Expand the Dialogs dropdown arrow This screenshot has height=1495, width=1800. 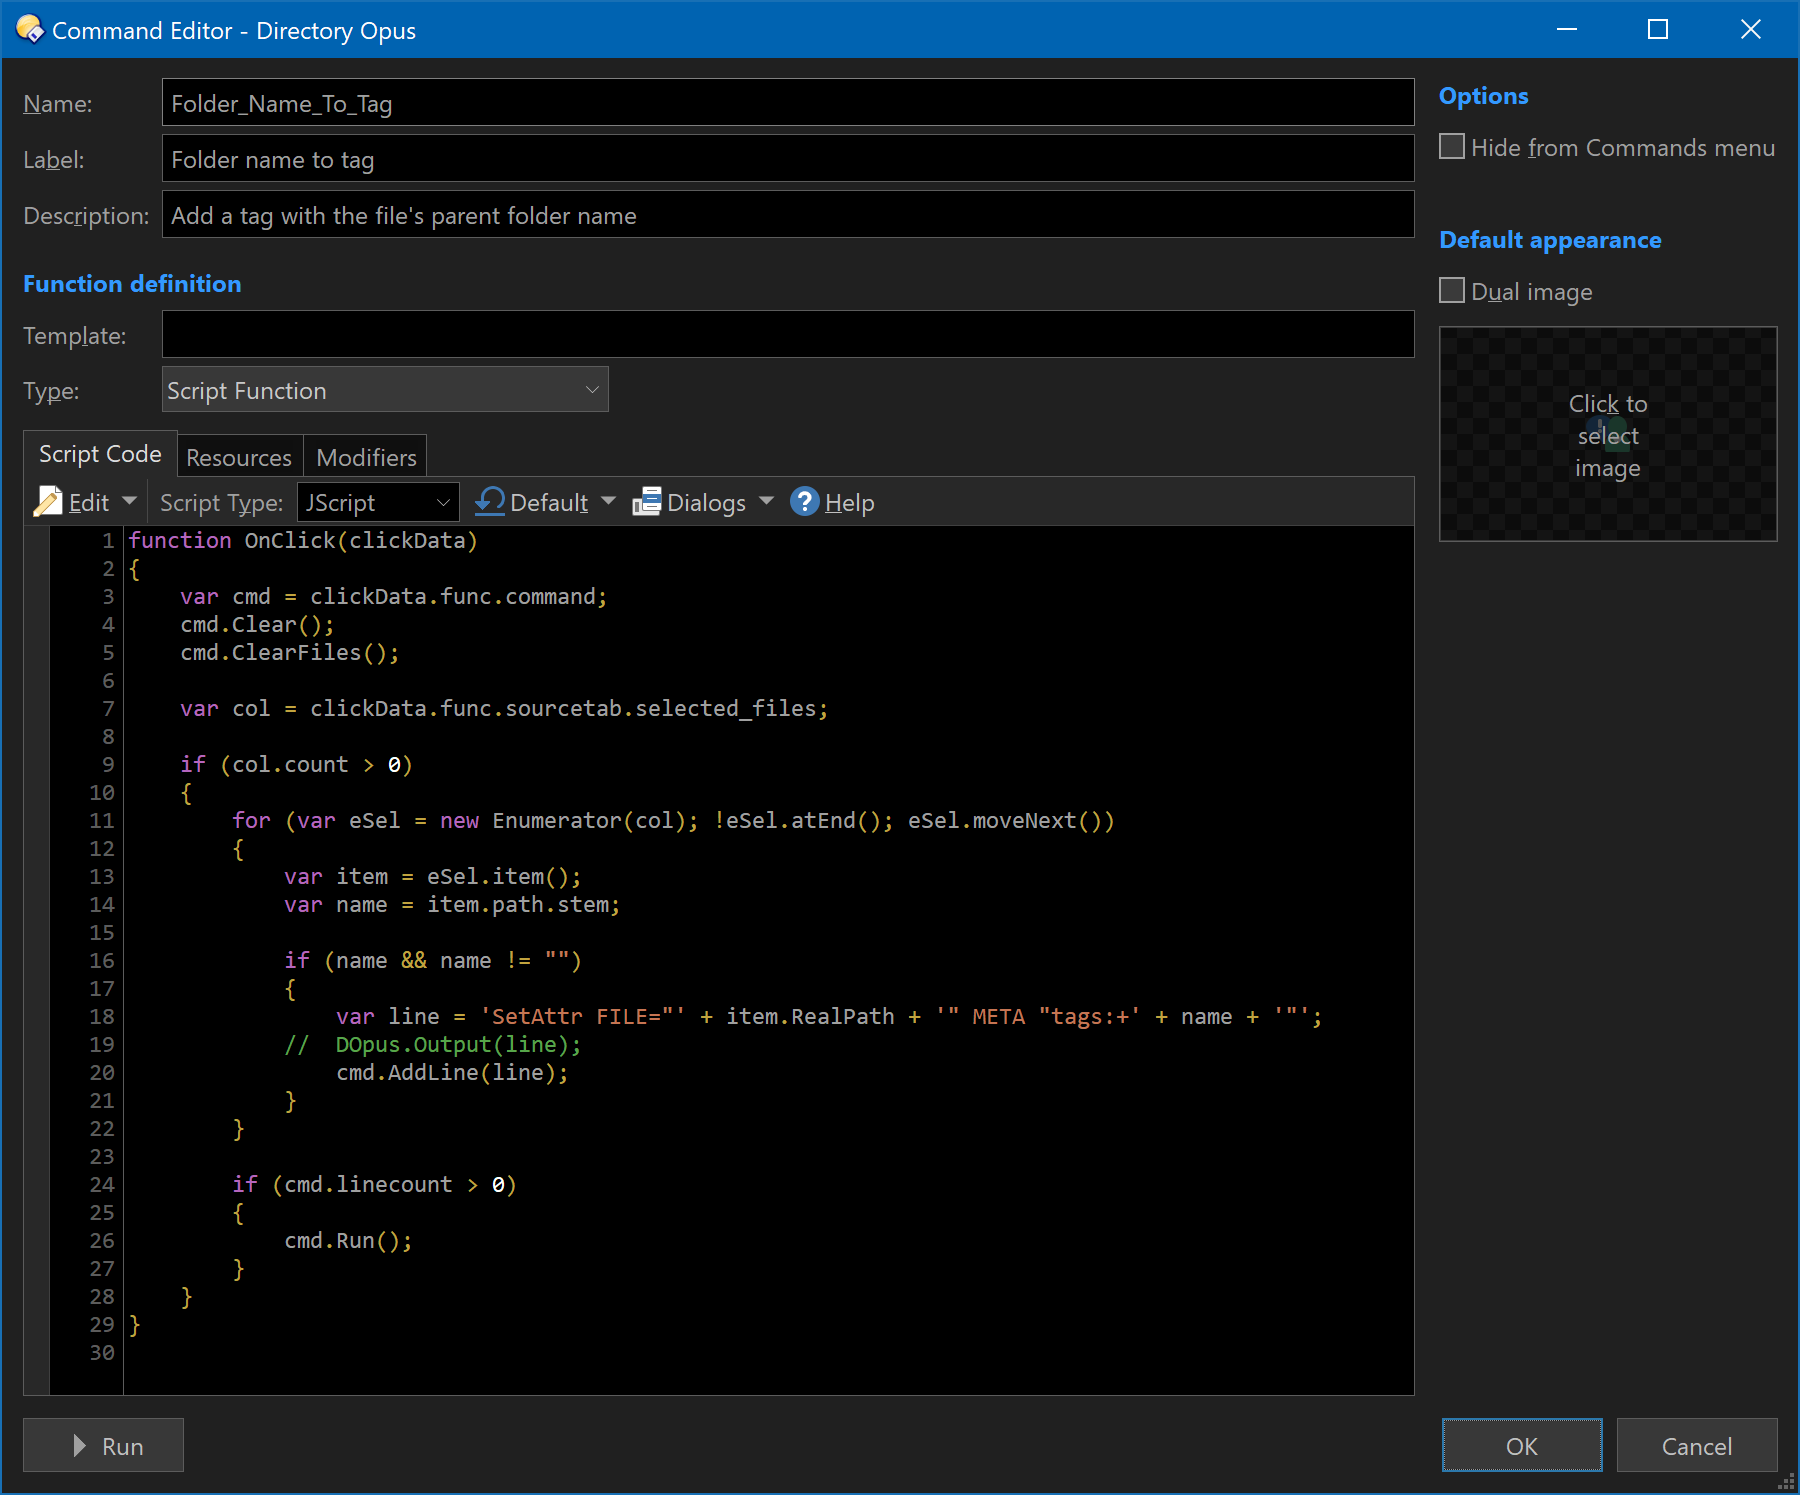[x=767, y=500]
